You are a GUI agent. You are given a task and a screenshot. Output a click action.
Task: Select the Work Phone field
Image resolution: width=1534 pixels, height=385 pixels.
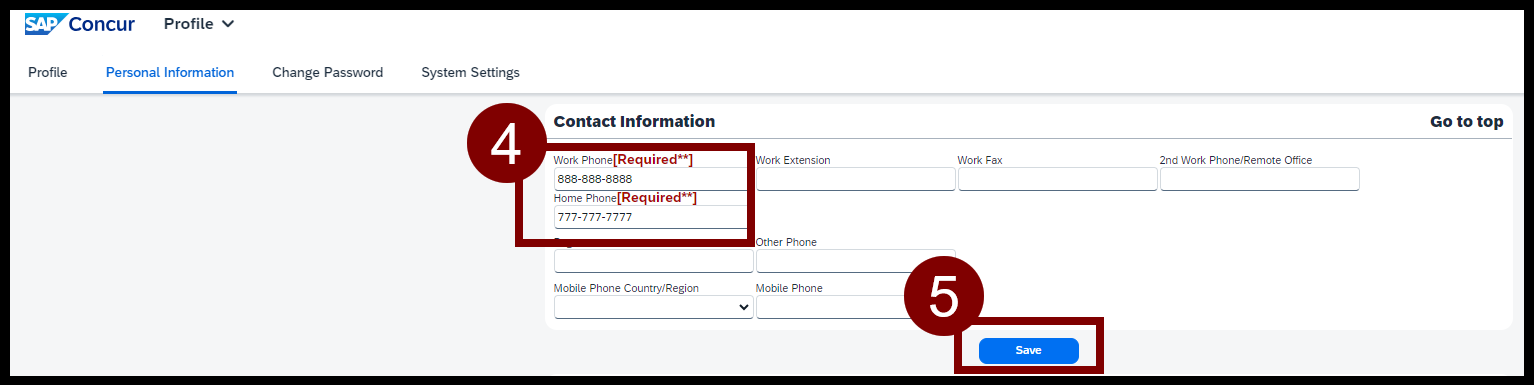652,179
